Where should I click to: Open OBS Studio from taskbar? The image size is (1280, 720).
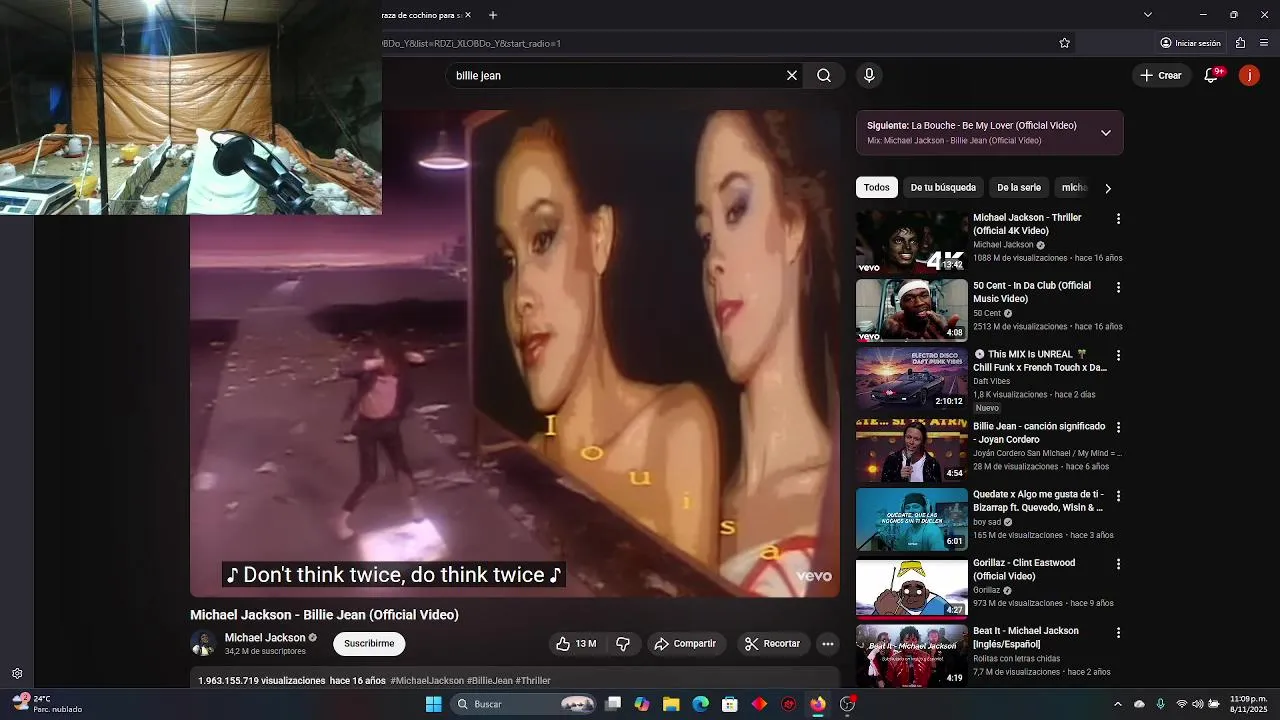tap(847, 704)
